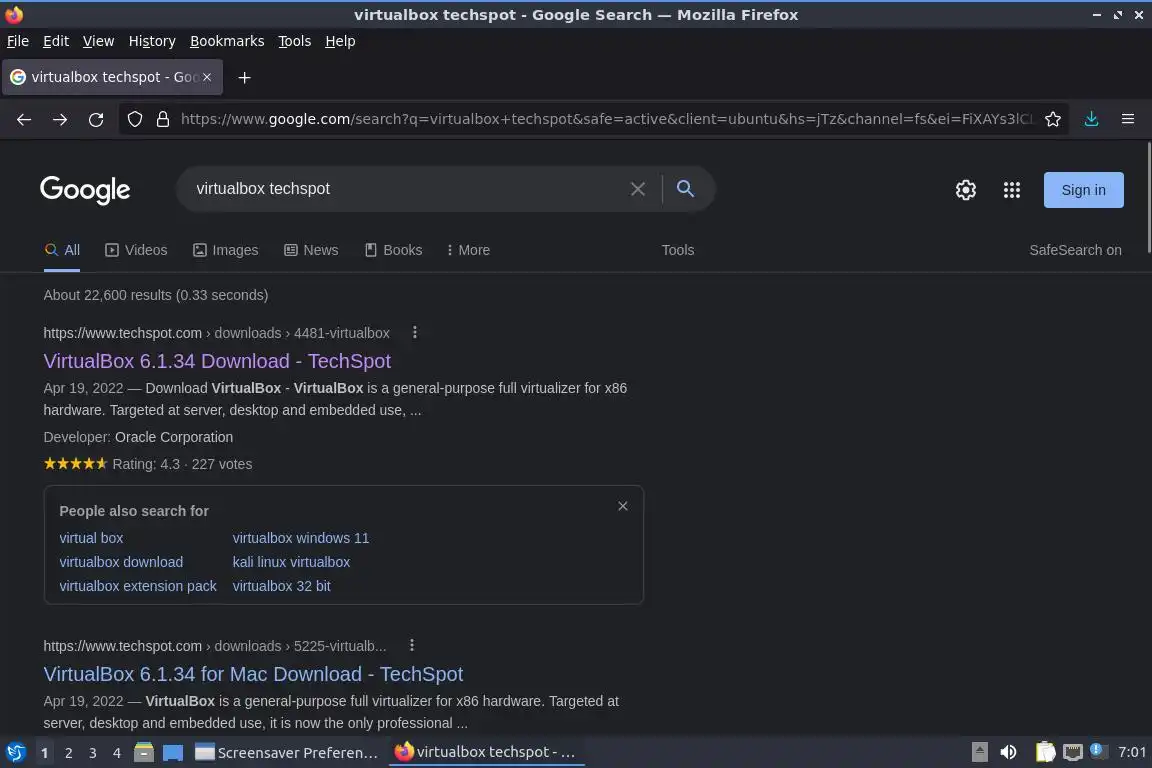Open Firefox hamburger application menu
Viewport: 1152px width, 768px height.
click(x=1128, y=119)
